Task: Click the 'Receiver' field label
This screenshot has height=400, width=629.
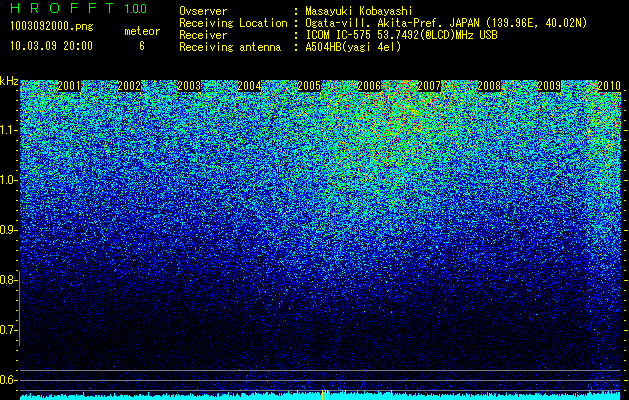Action: pyautogui.click(x=203, y=35)
